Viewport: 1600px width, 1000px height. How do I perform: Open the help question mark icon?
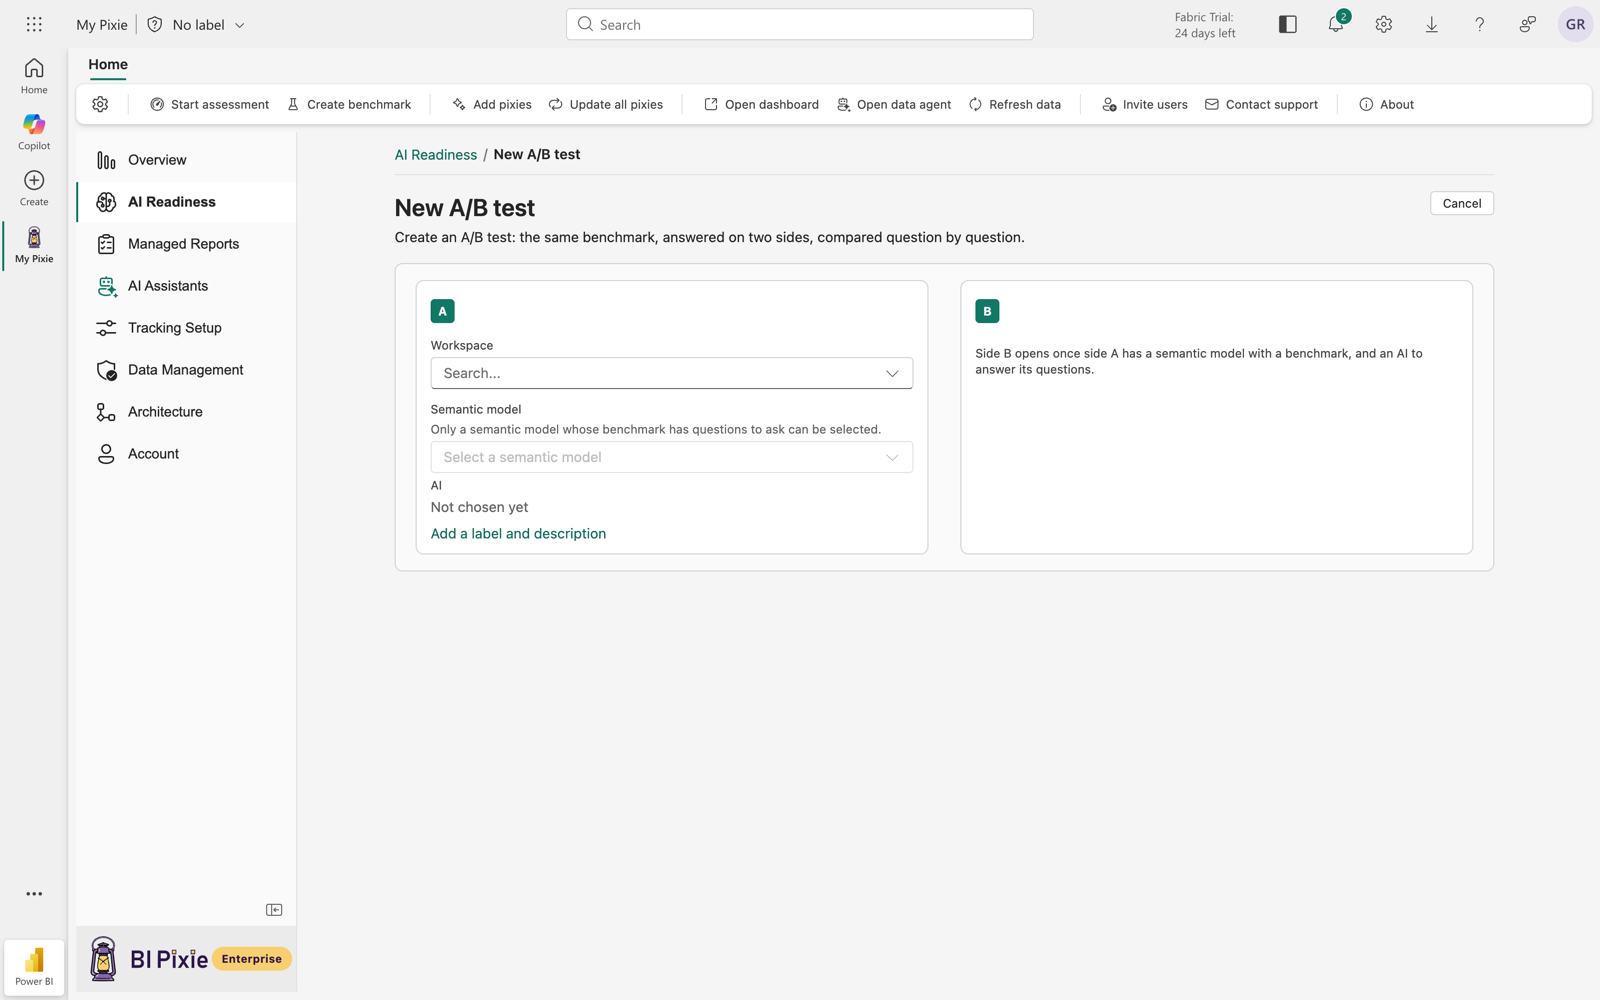(x=1480, y=24)
